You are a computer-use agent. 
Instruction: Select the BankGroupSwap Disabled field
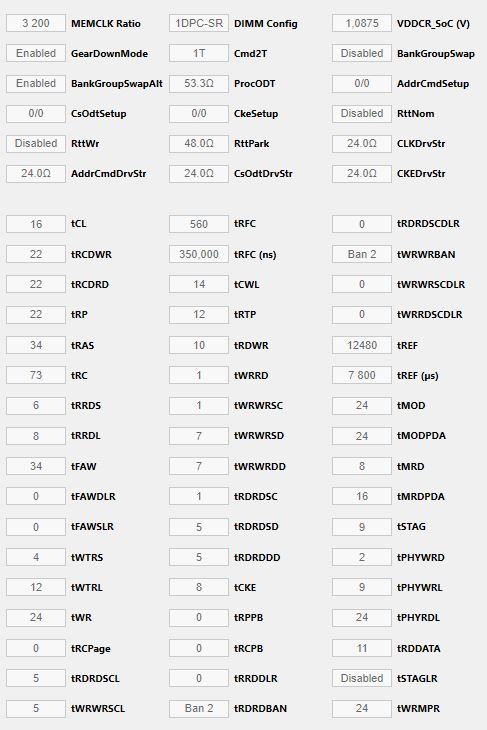[362, 53]
